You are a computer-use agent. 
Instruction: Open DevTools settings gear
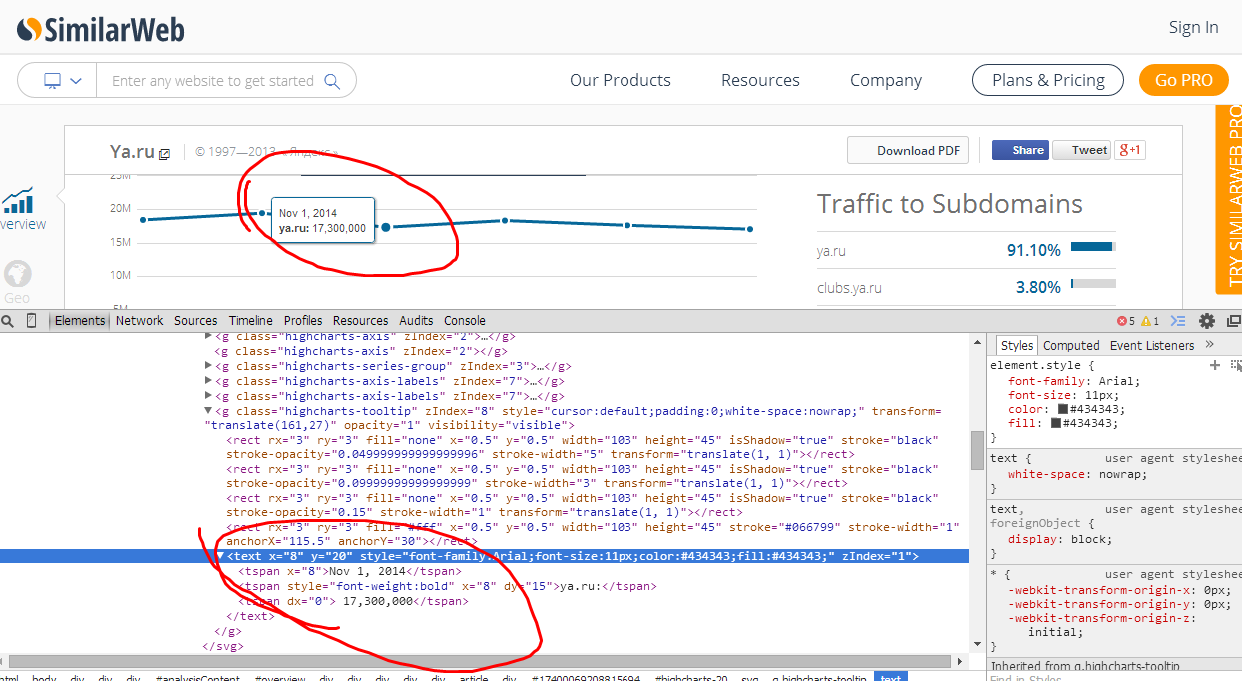pyautogui.click(x=1207, y=321)
